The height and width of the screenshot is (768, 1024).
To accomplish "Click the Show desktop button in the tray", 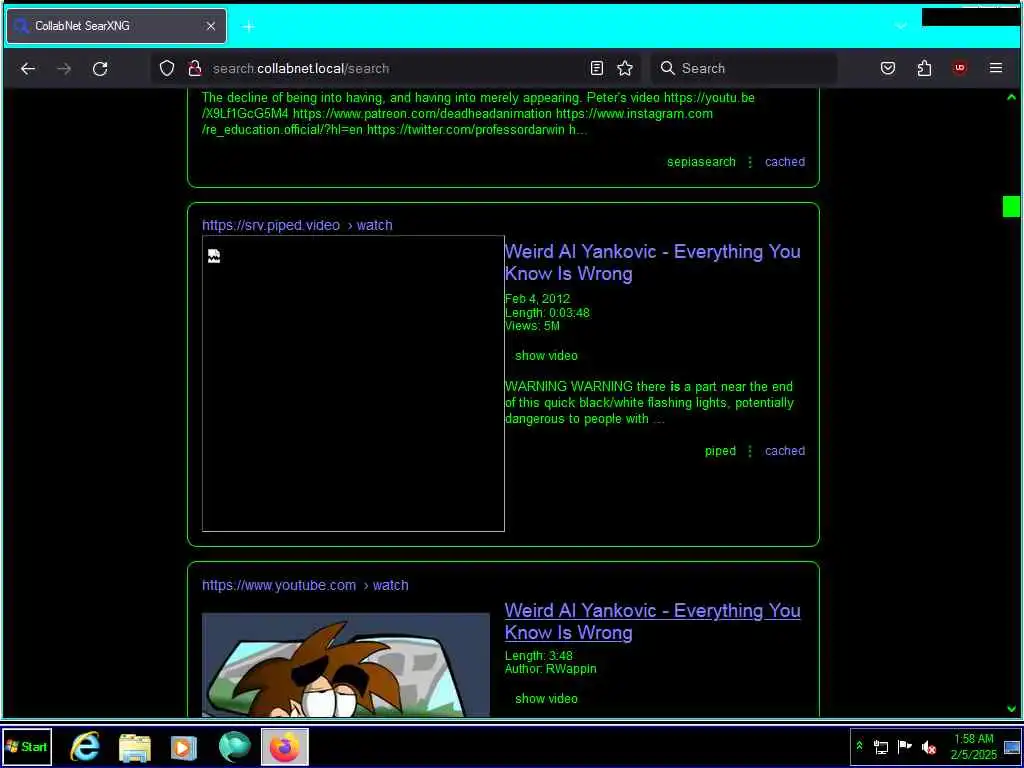I will [x=1012, y=747].
